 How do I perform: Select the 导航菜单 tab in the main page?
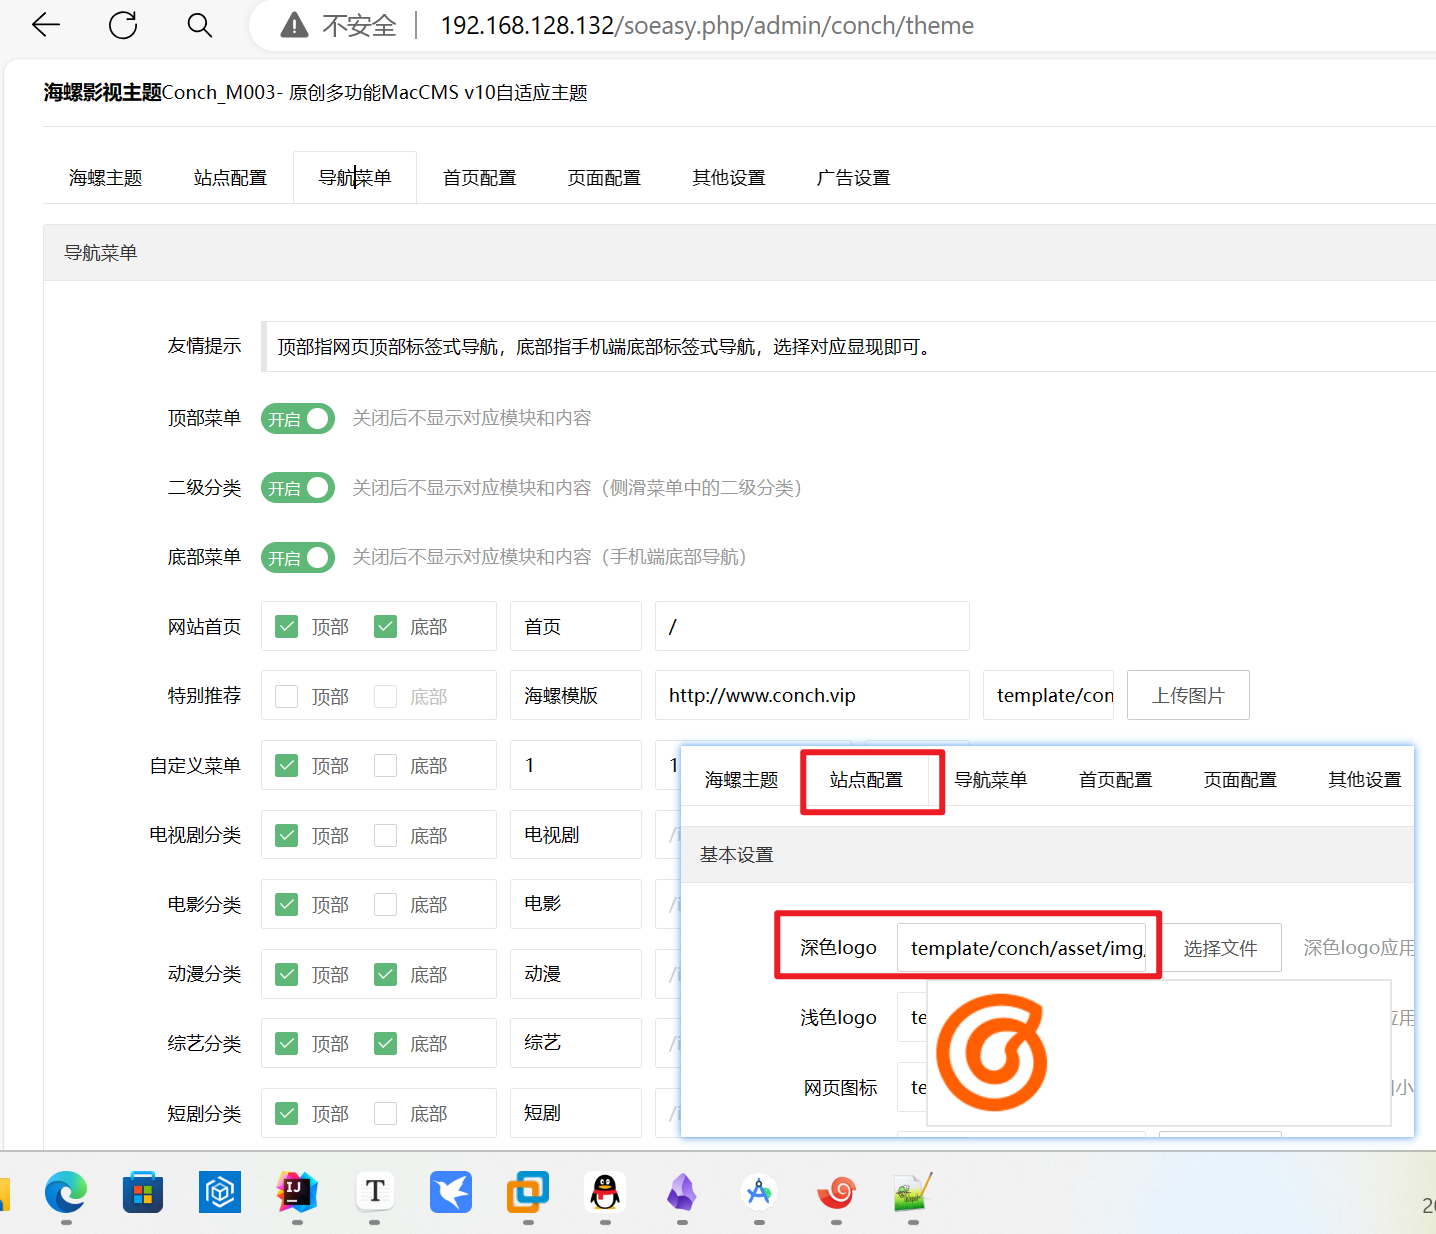click(x=355, y=178)
